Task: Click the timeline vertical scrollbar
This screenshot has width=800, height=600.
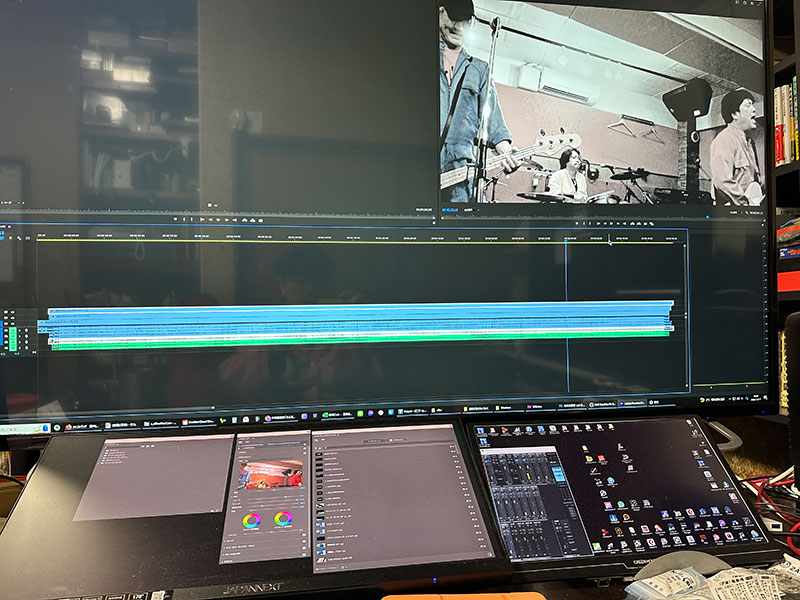Action: point(687,316)
